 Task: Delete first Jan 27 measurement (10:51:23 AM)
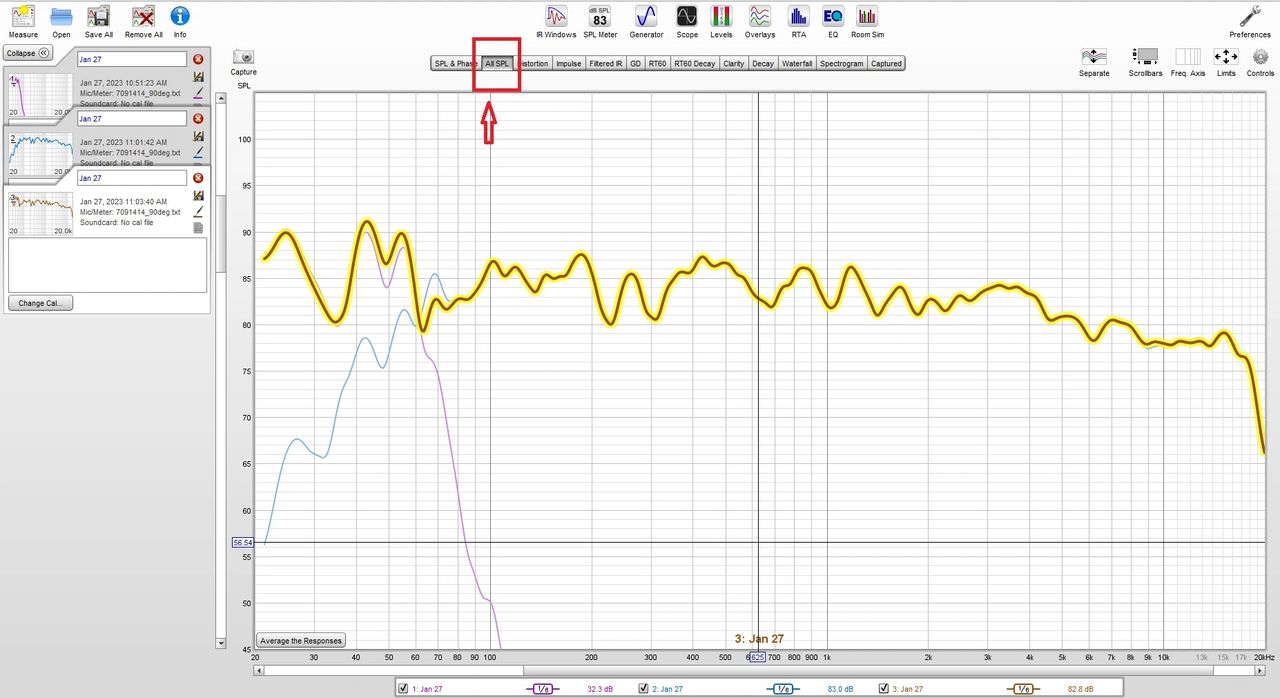point(198,60)
